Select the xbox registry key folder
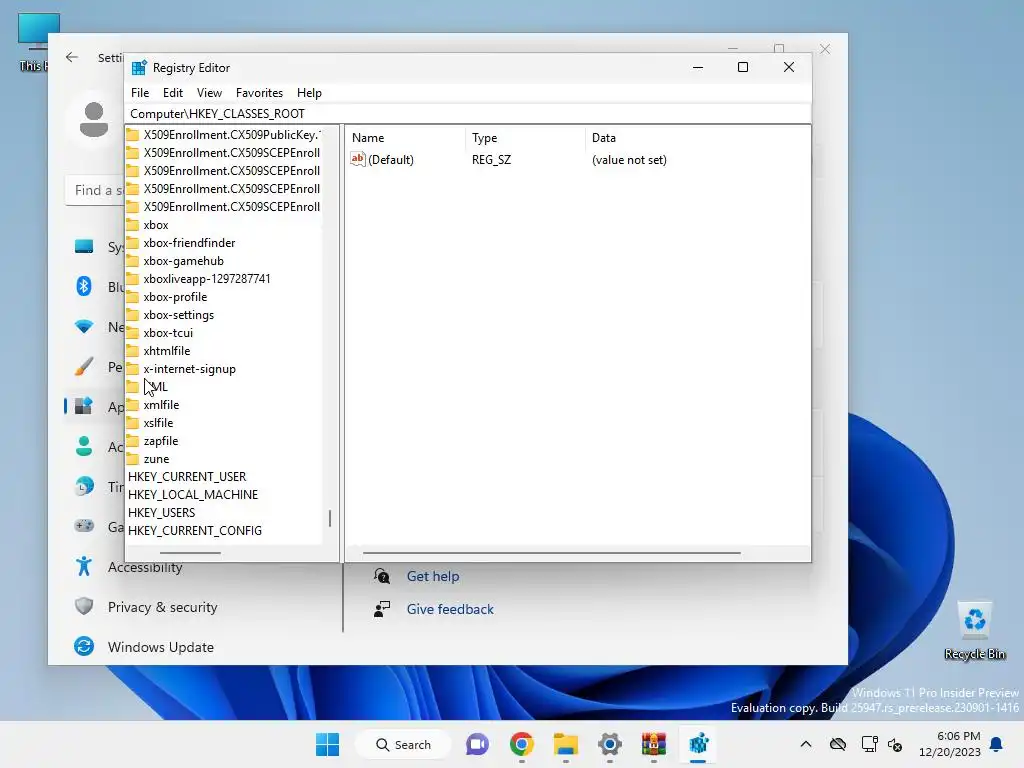The width and height of the screenshot is (1024, 768). (156, 225)
